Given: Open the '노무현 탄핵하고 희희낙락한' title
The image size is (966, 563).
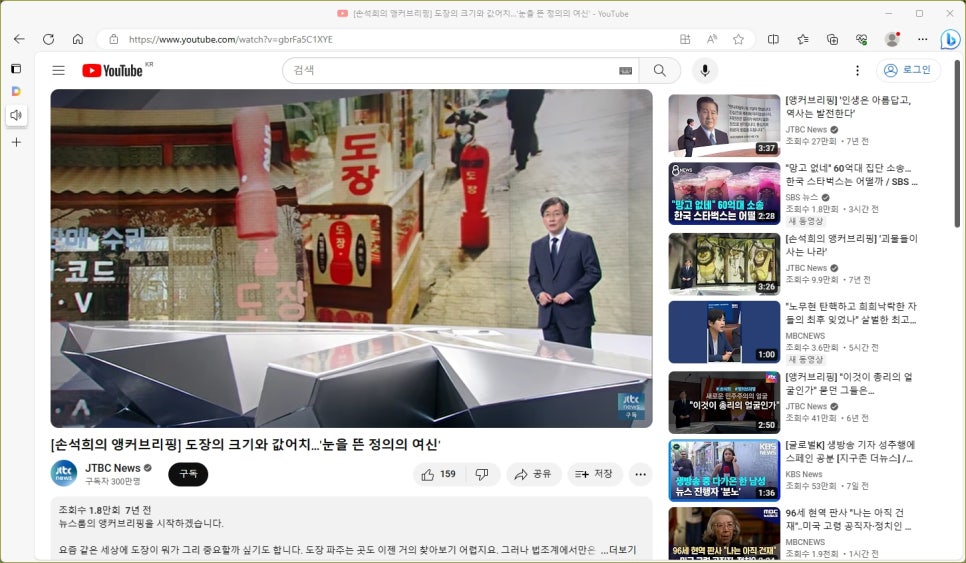Looking at the screenshot, I should pyautogui.click(x=851, y=312).
